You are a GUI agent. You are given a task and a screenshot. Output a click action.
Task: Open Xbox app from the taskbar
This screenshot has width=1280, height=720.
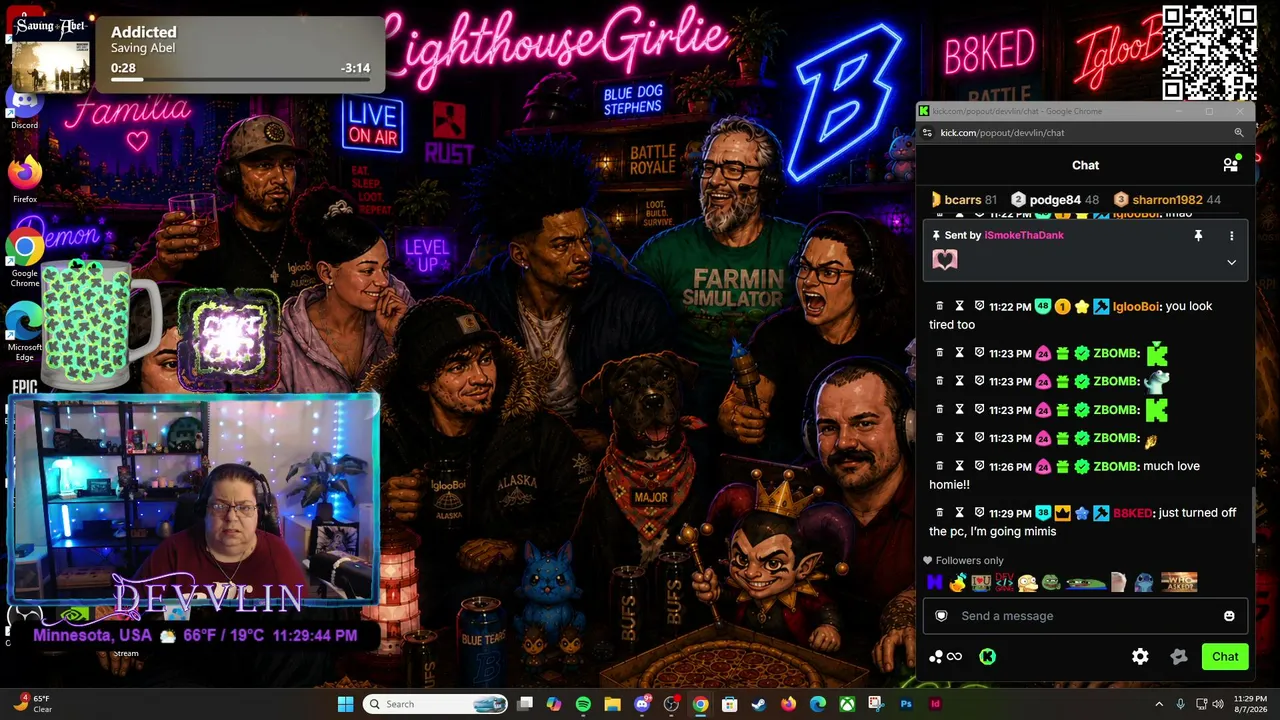click(x=847, y=704)
